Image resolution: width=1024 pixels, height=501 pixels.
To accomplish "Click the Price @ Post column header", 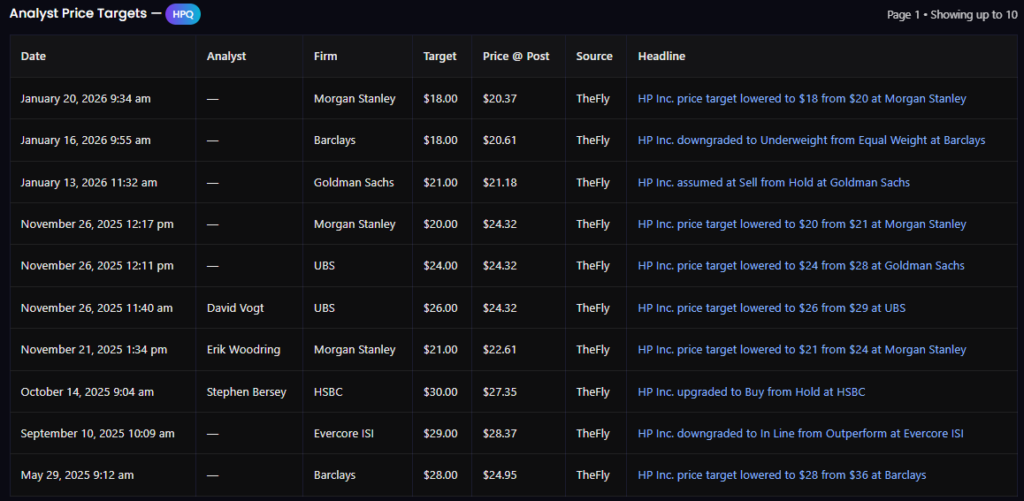I will pyautogui.click(x=515, y=57).
